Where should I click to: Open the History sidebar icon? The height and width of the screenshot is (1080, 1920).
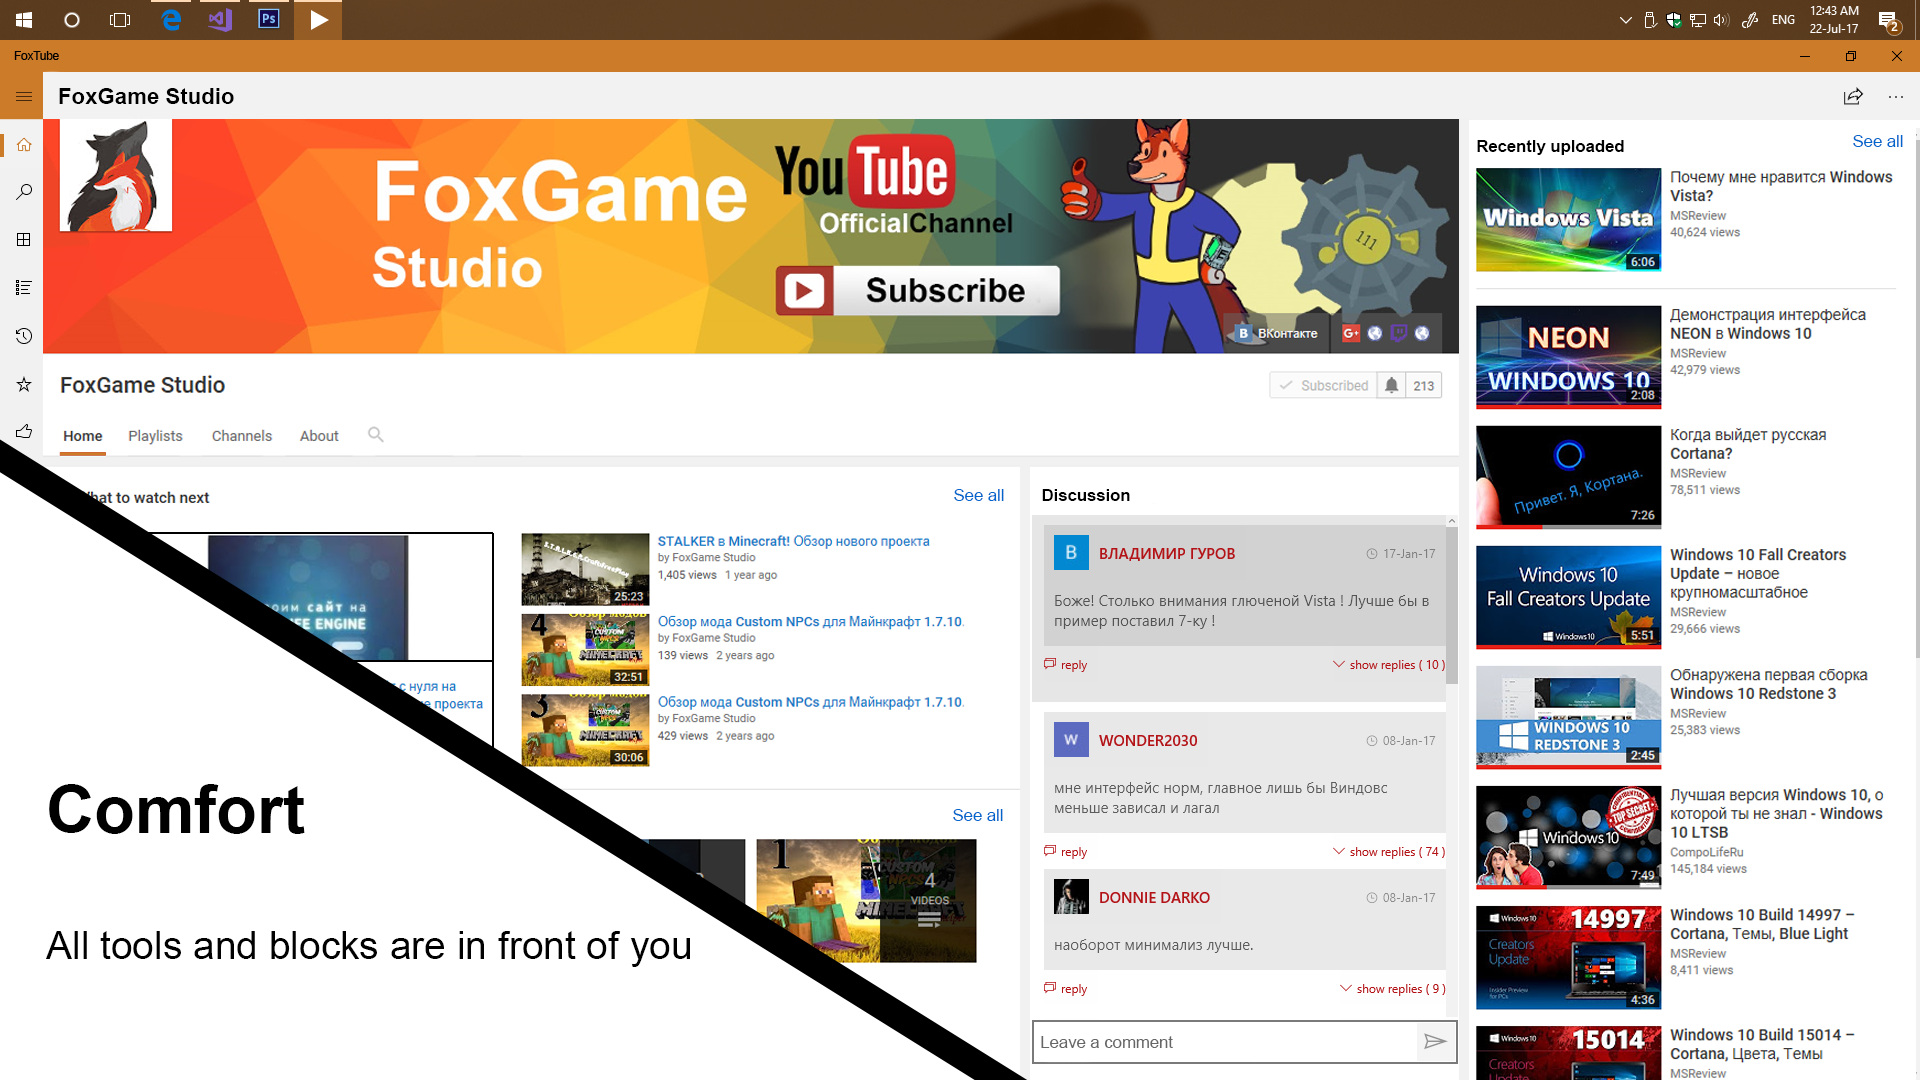(x=24, y=336)
